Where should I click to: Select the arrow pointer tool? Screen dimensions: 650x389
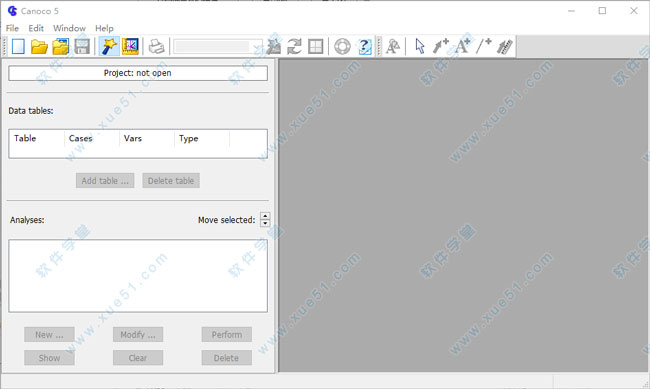[x=420, y=46]
